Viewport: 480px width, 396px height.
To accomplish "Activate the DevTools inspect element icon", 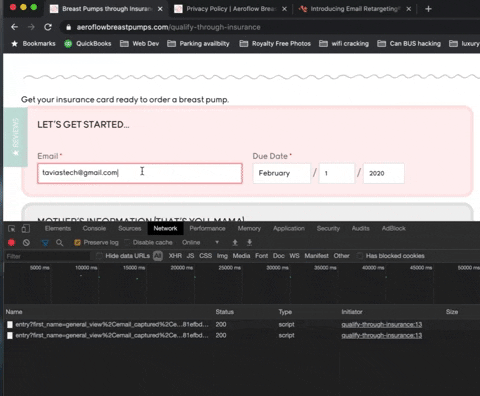I will pos(12,229).
